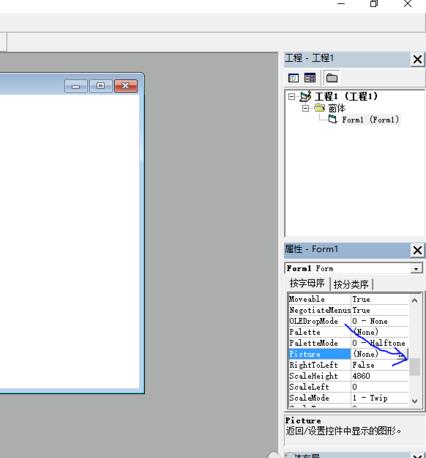Click the Form1 window's red close button
The height and width of the screenshot is (458, 426).
126,86
